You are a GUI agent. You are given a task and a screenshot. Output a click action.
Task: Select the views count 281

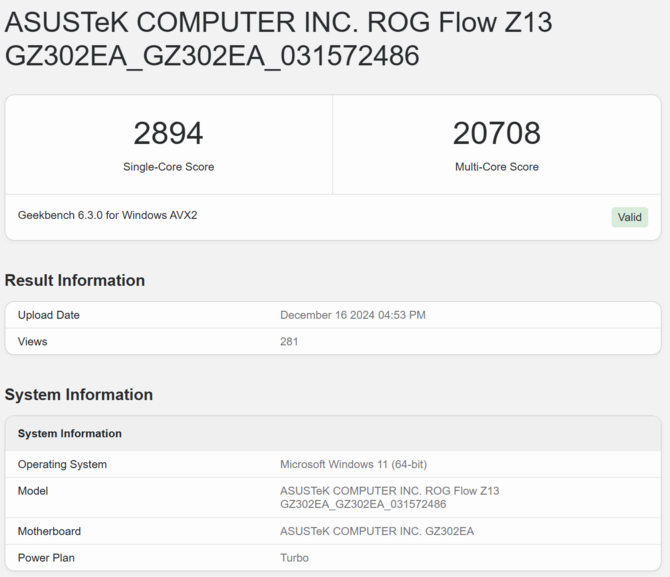[x=289, y=341]
